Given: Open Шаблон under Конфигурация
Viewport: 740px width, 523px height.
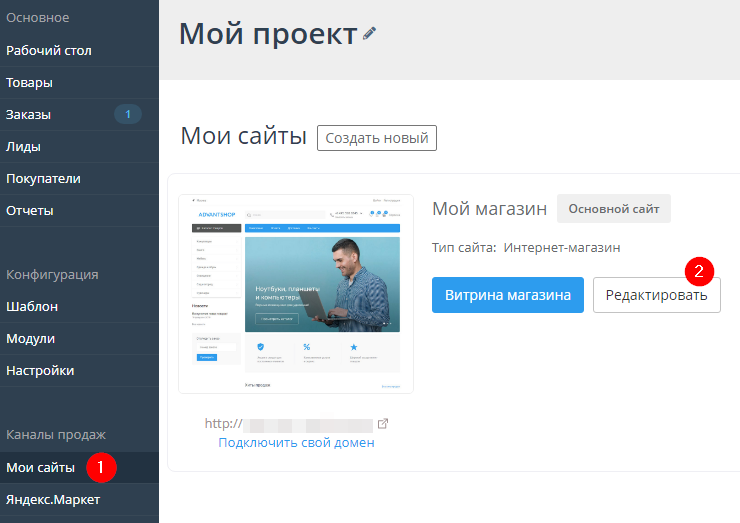Looking at the screenshot, I should click(32, 306).
